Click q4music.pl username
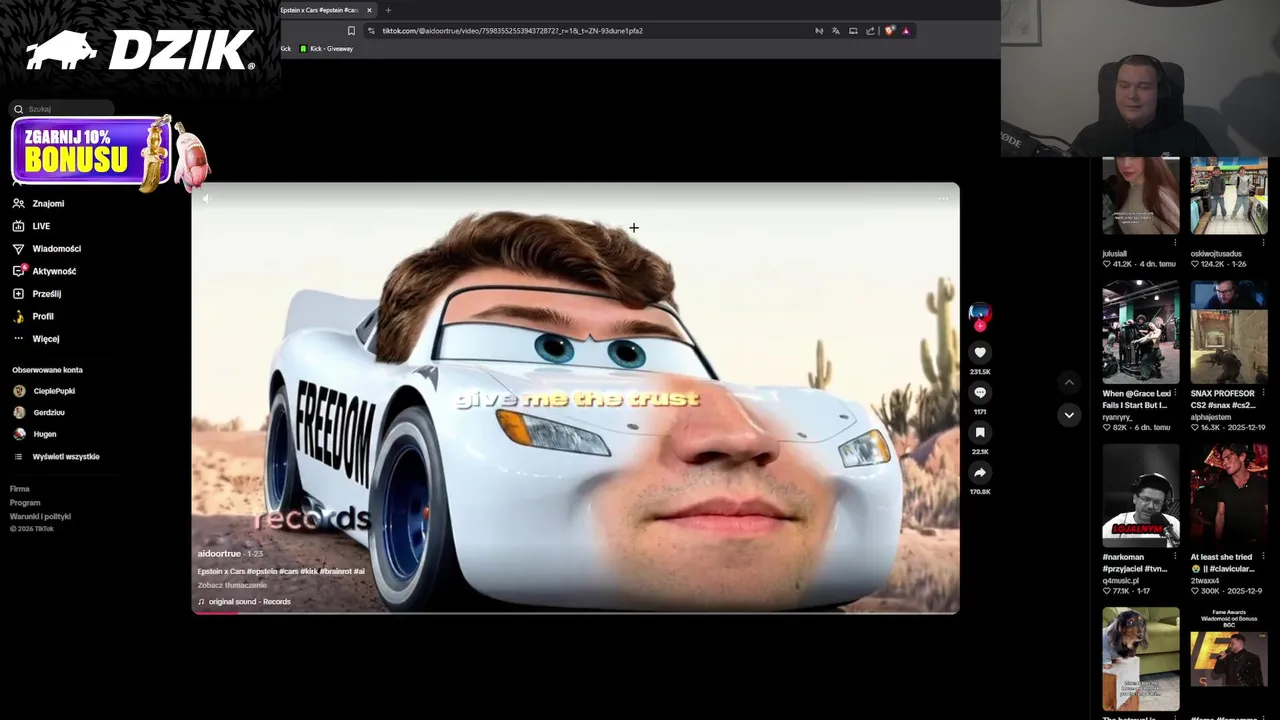1280x720 pixels. pyautogui.click(x=1120, y=580)
